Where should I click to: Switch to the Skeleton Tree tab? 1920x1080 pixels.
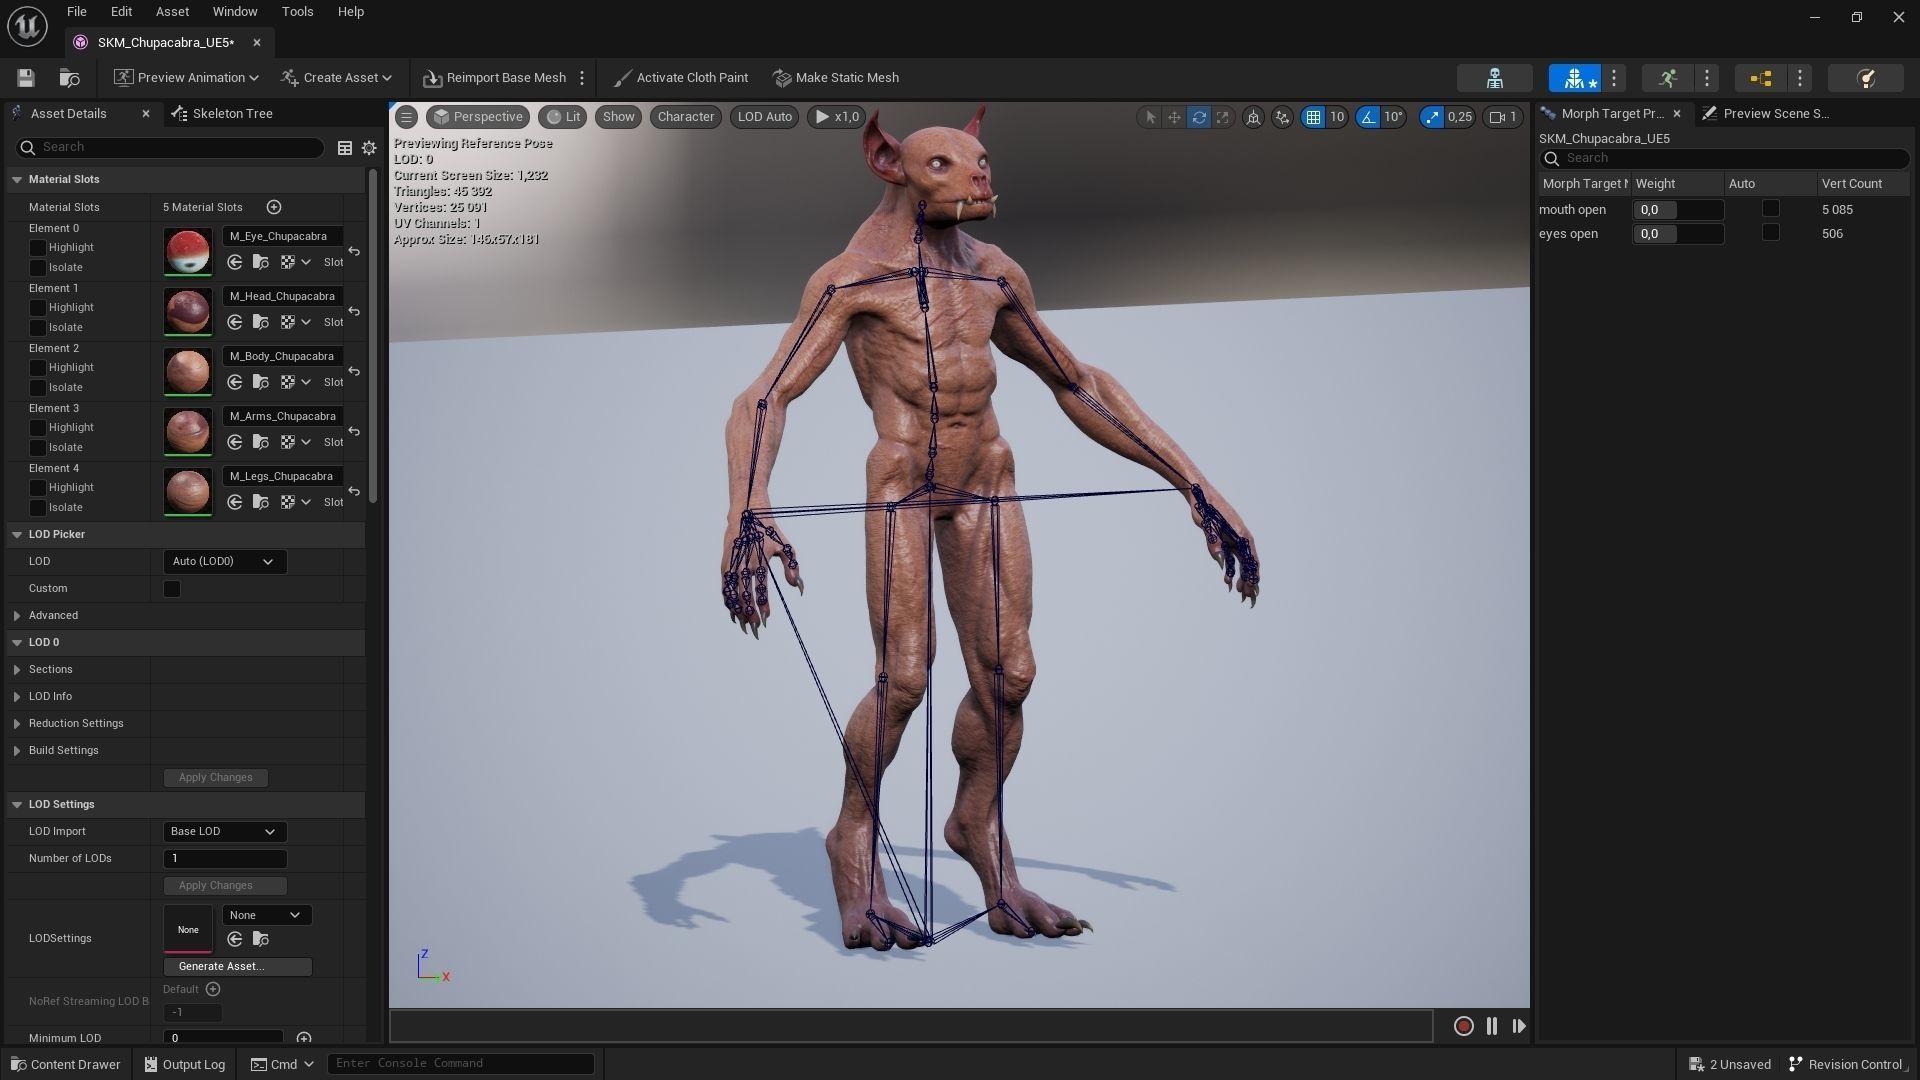point(222,114)
